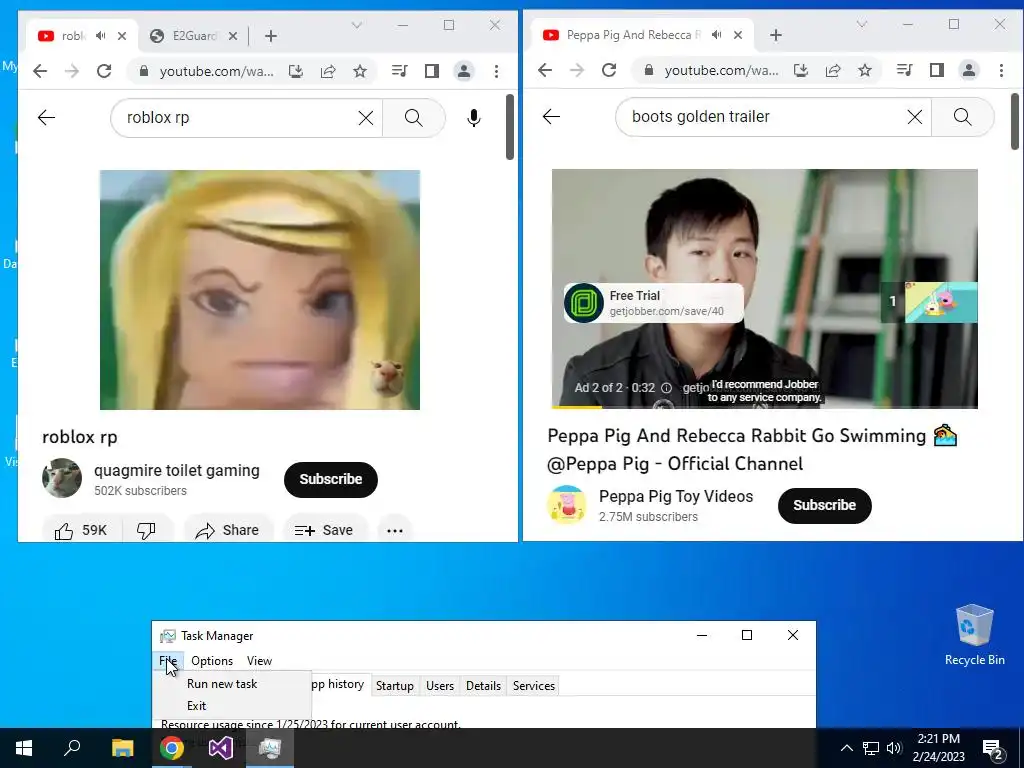Subscribe to Peppa Pig Toy Videos
1024x768 pixels.
[x=825, y=505]
